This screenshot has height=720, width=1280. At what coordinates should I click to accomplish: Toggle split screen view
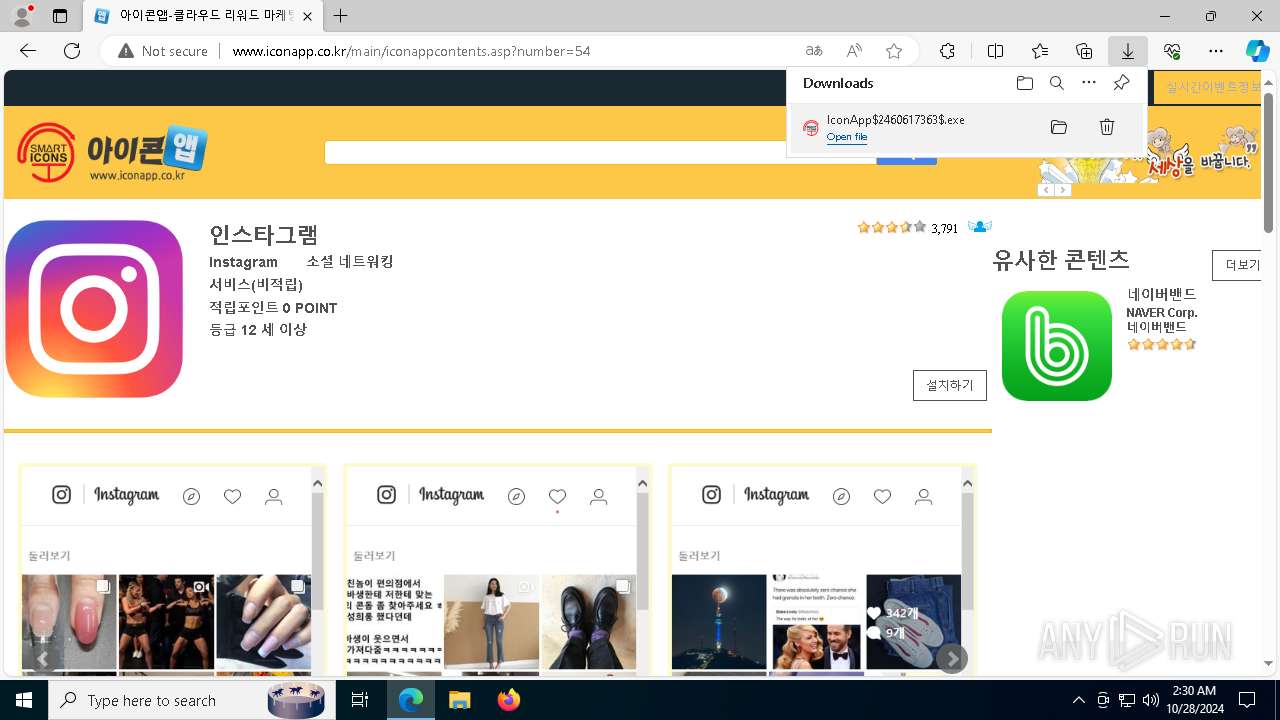coord(995,51)
